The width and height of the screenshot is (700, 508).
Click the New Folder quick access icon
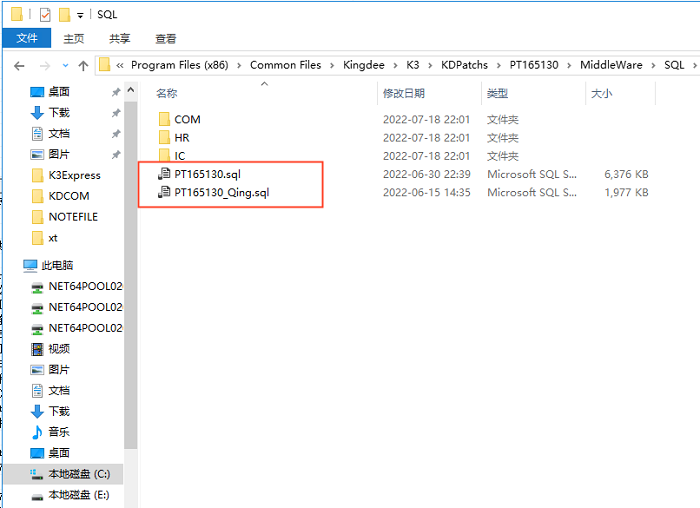[65, 15]
